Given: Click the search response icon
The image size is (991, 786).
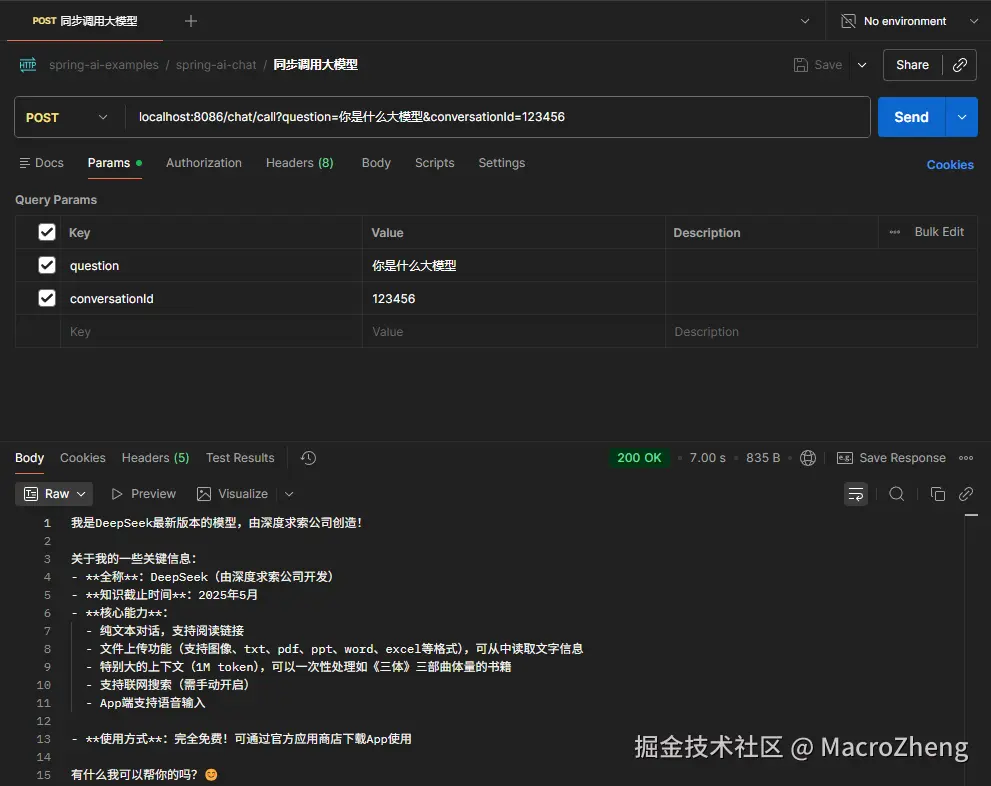Looking at the screenshot, I should click(x=896, y=494).
